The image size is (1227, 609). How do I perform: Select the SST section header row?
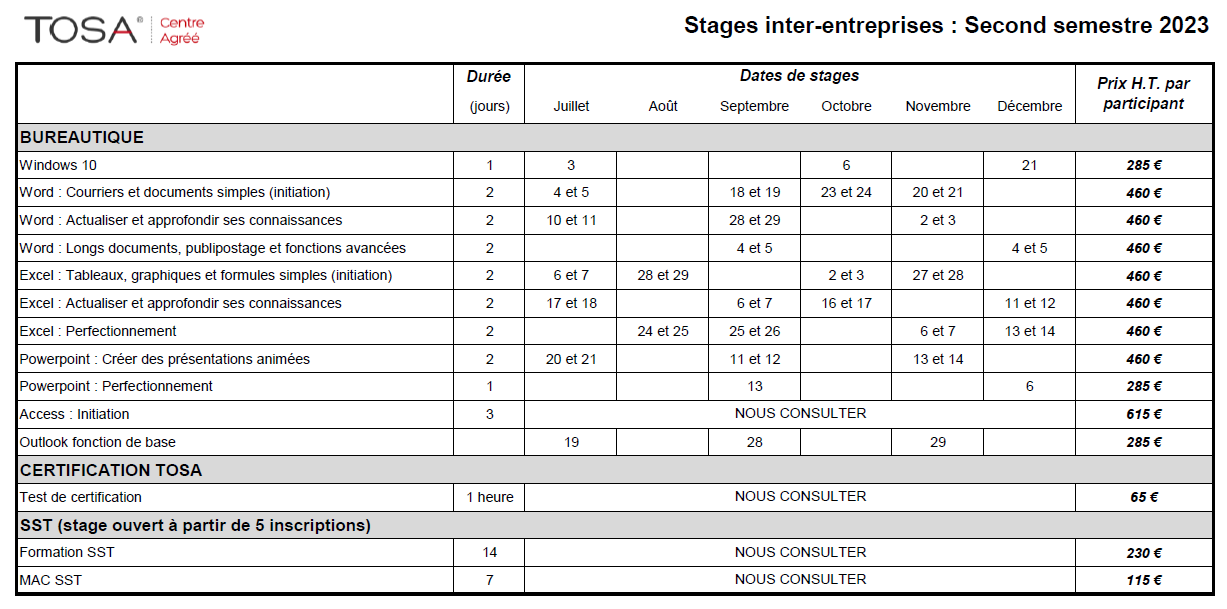pos(615,525)
